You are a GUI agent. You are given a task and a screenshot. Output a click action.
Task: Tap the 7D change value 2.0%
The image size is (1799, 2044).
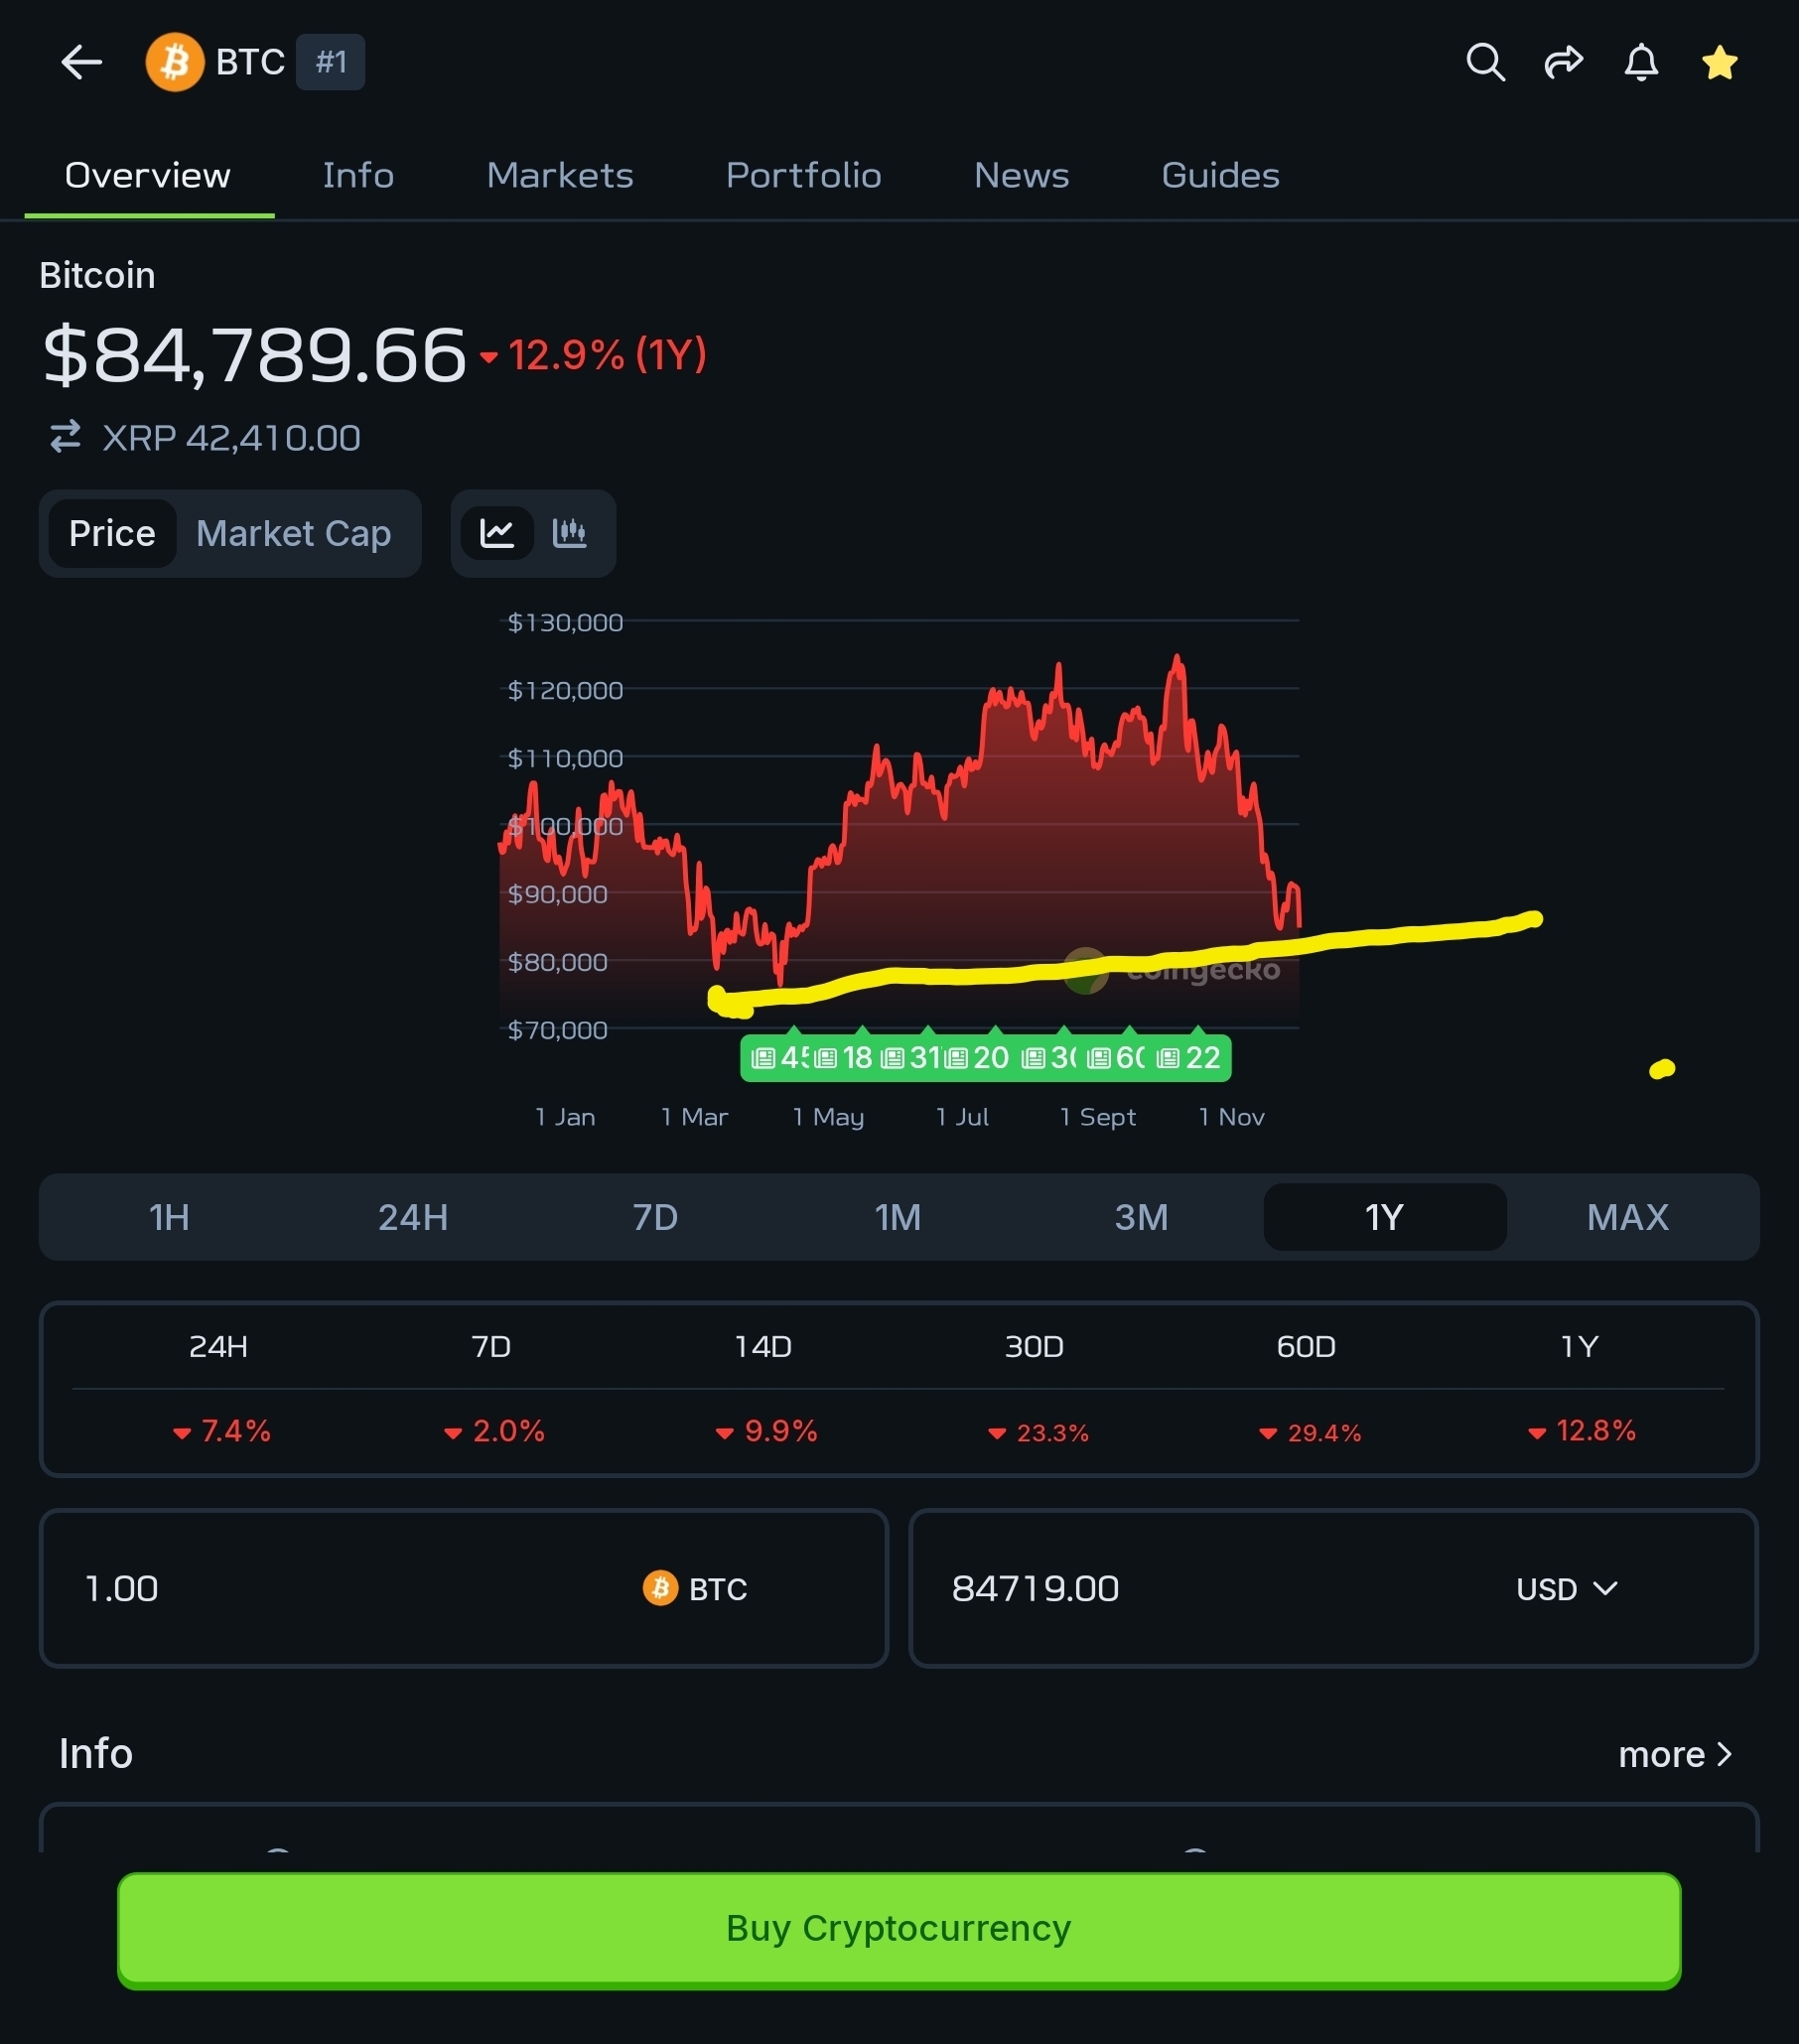click(x=494, y=1431)
